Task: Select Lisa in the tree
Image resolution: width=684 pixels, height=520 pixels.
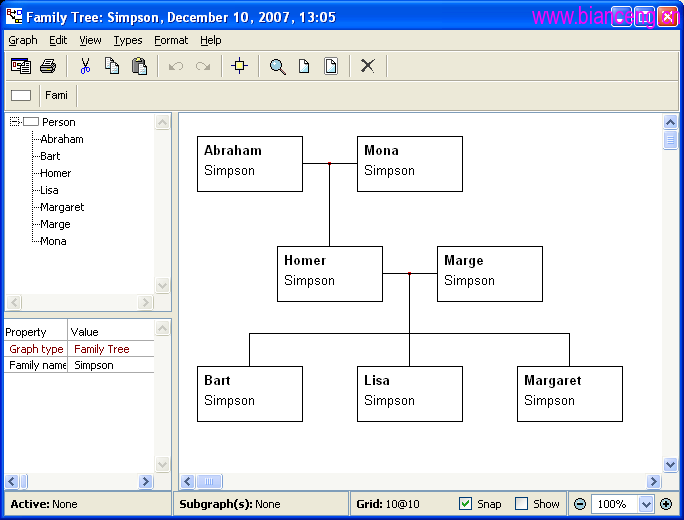Action: tap(49, 190)
